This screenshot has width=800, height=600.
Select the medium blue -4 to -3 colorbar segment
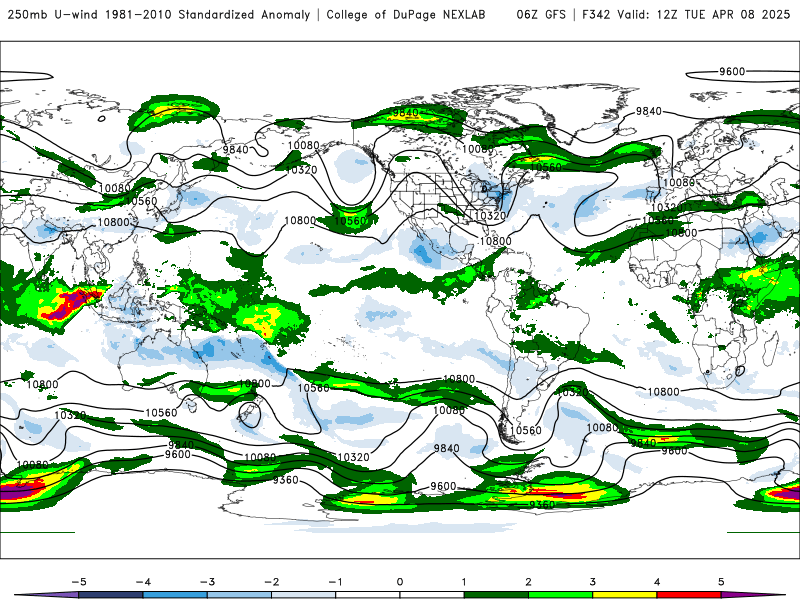click(x=175, y=595)
